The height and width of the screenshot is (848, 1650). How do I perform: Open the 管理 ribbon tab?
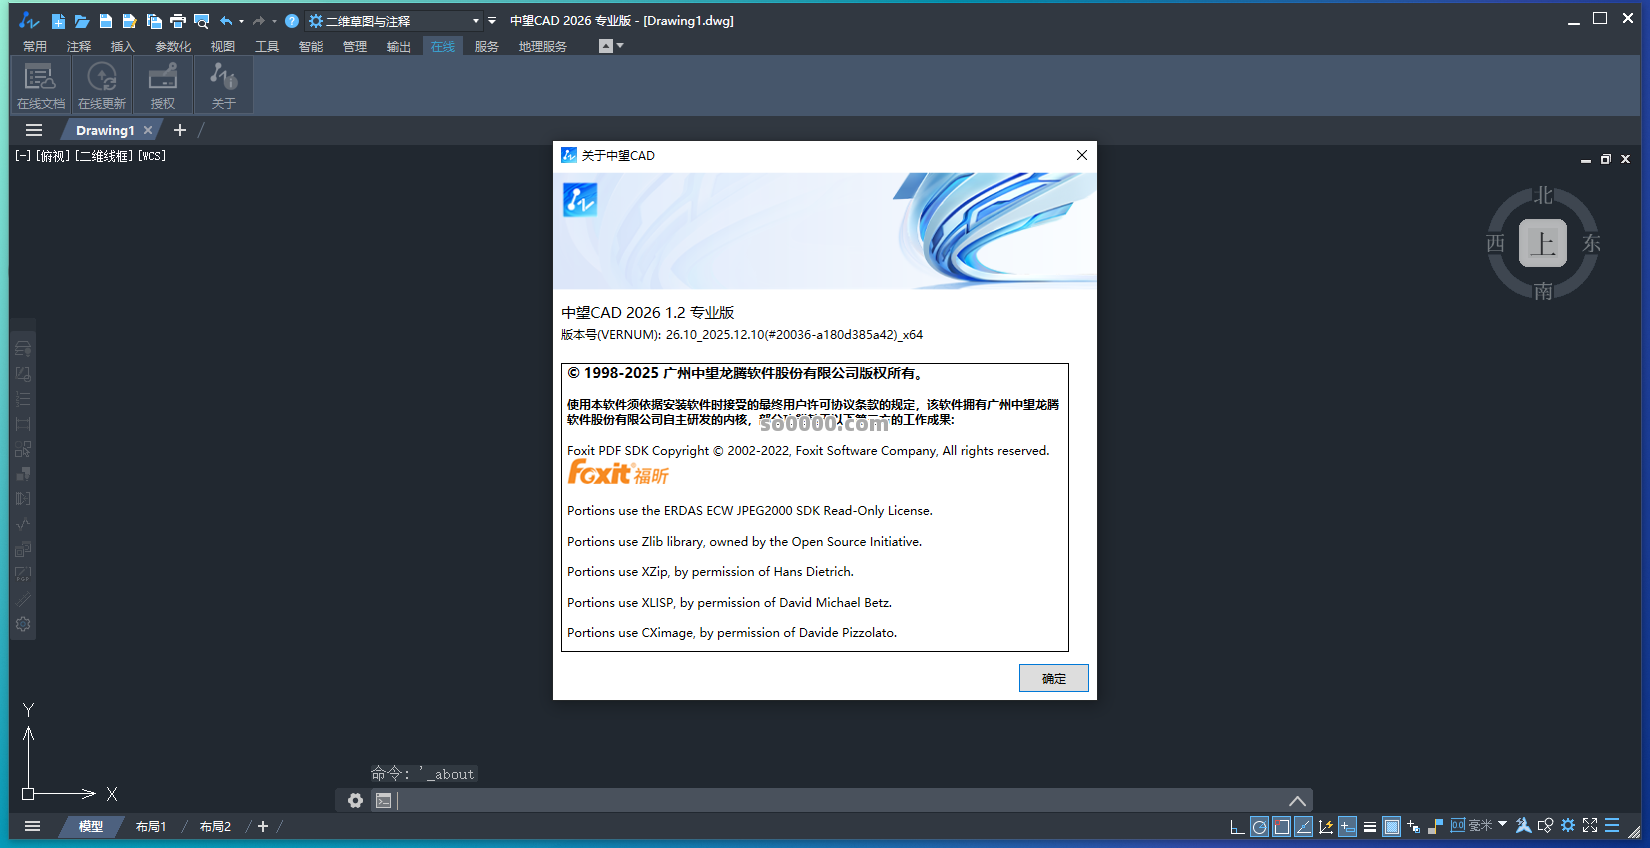[x=355, y=46]
